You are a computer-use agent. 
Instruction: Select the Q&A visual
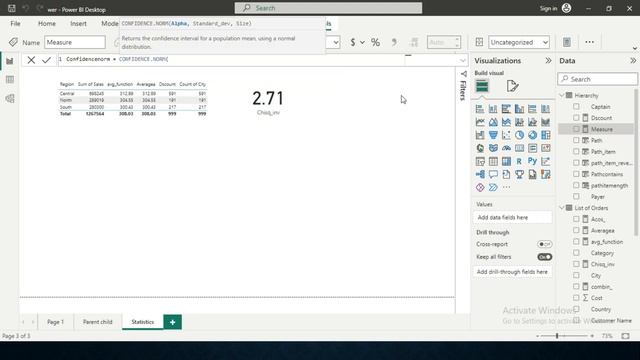pyautogui.click(x=493, y=174)
